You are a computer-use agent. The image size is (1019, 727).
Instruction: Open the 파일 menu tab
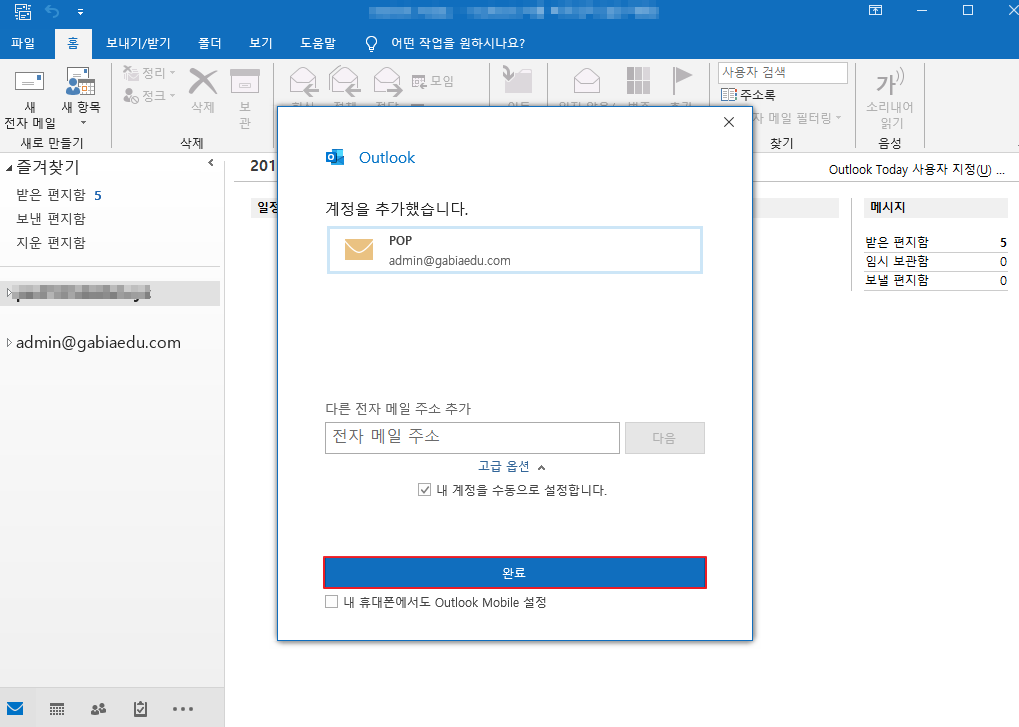pyautogui.click(x=23, y=44)
